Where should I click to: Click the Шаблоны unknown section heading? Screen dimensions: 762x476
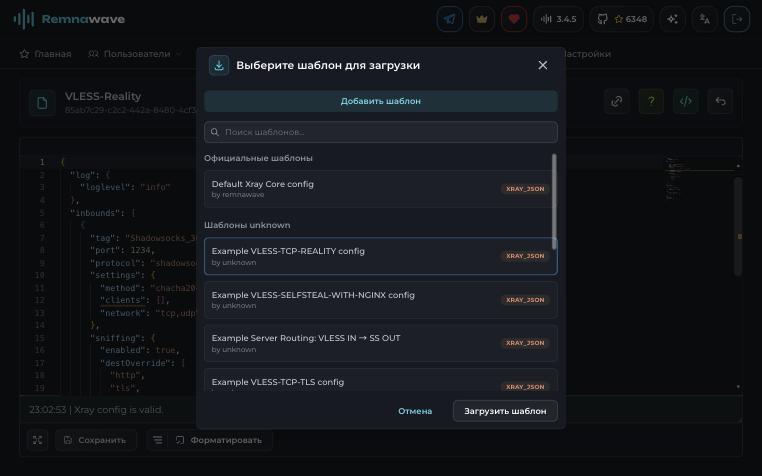pyautogui.click(x=247, y=226)
